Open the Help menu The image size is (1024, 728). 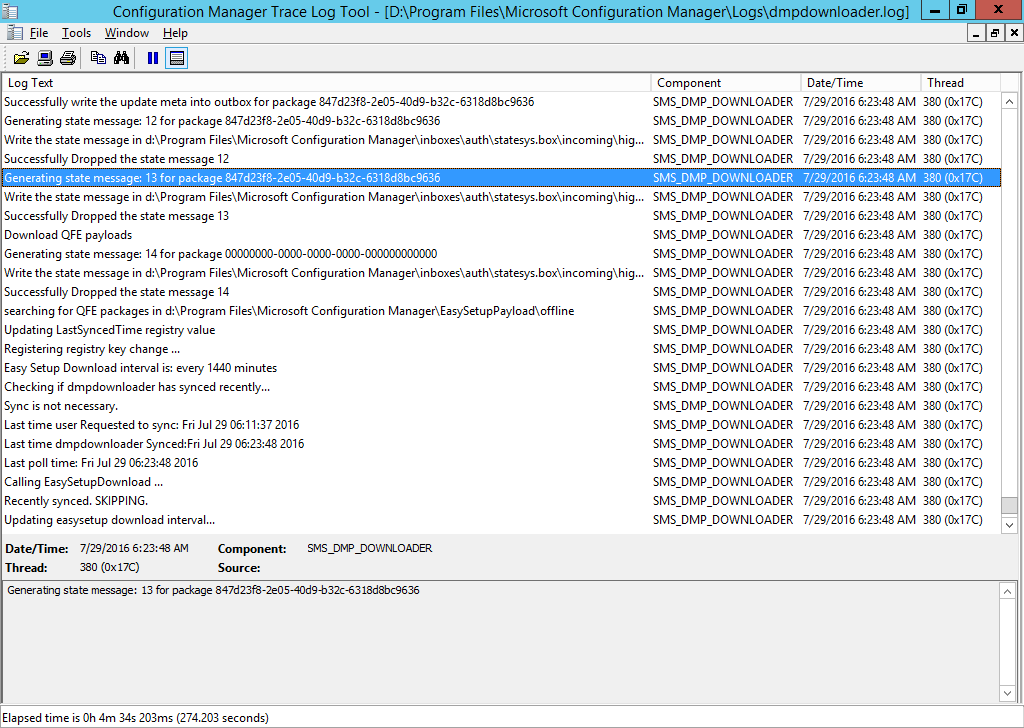[x=175, y=33]
